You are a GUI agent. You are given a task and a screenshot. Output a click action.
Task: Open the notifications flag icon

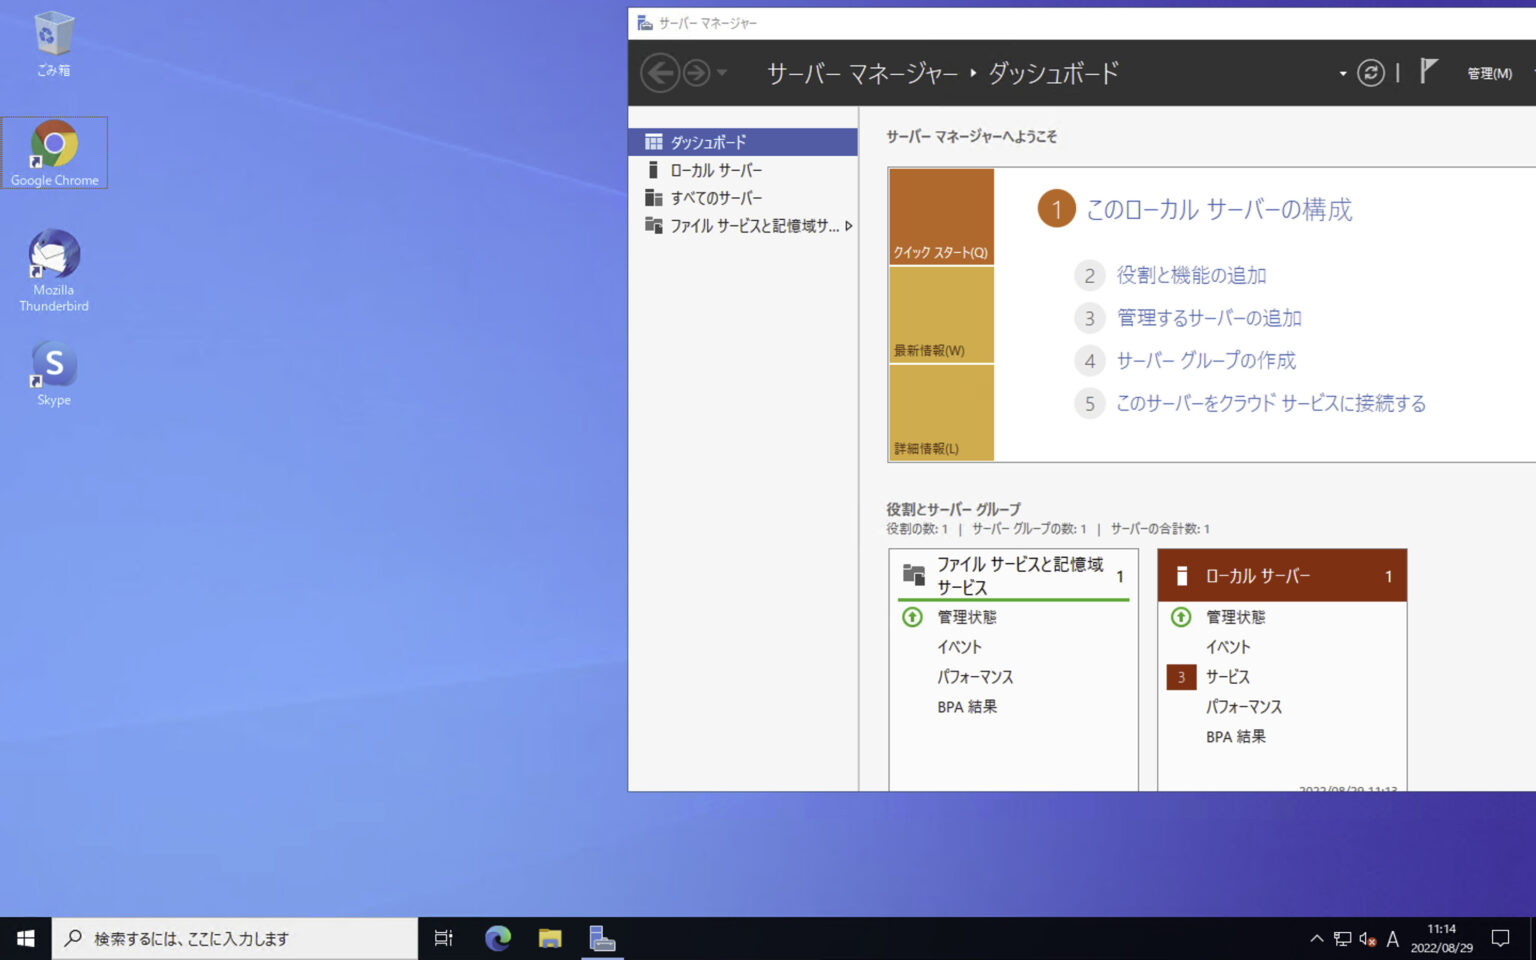click(1428, 71)
